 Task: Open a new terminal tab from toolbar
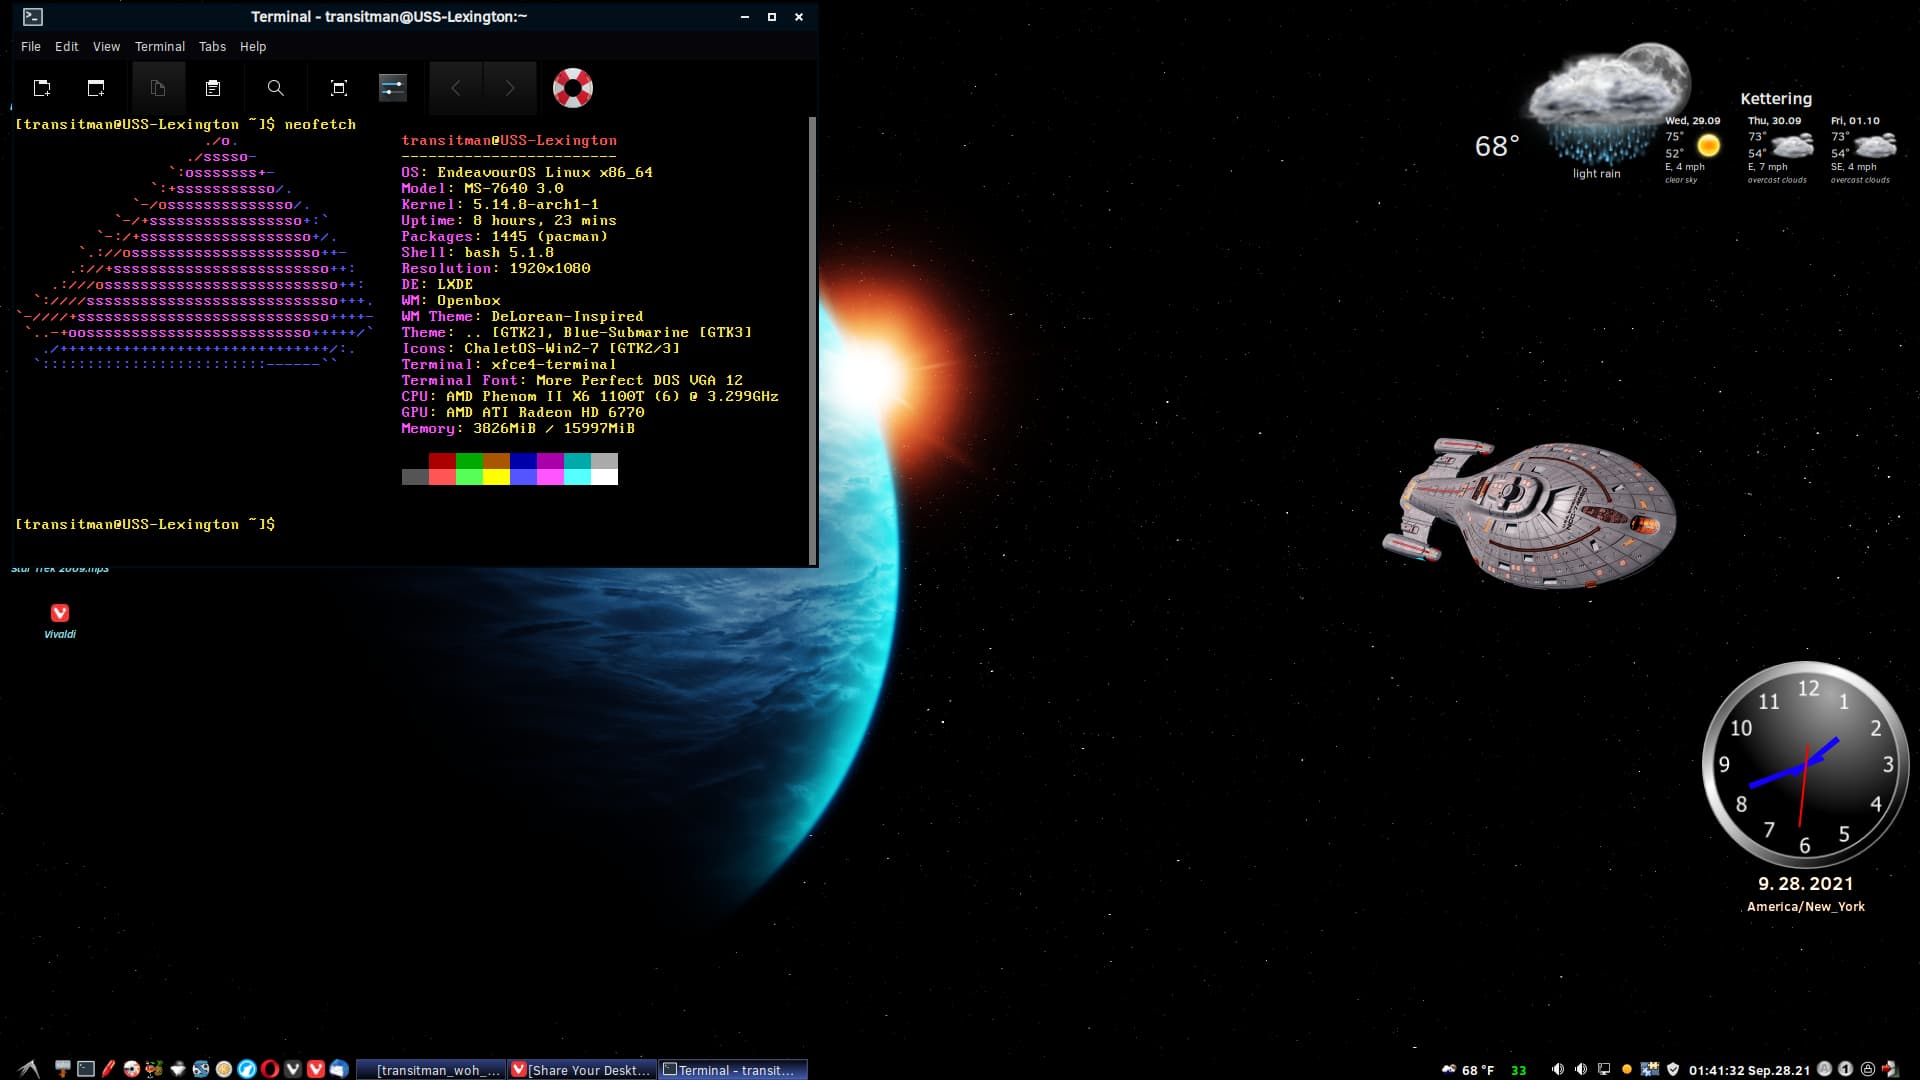coord(42,88)
